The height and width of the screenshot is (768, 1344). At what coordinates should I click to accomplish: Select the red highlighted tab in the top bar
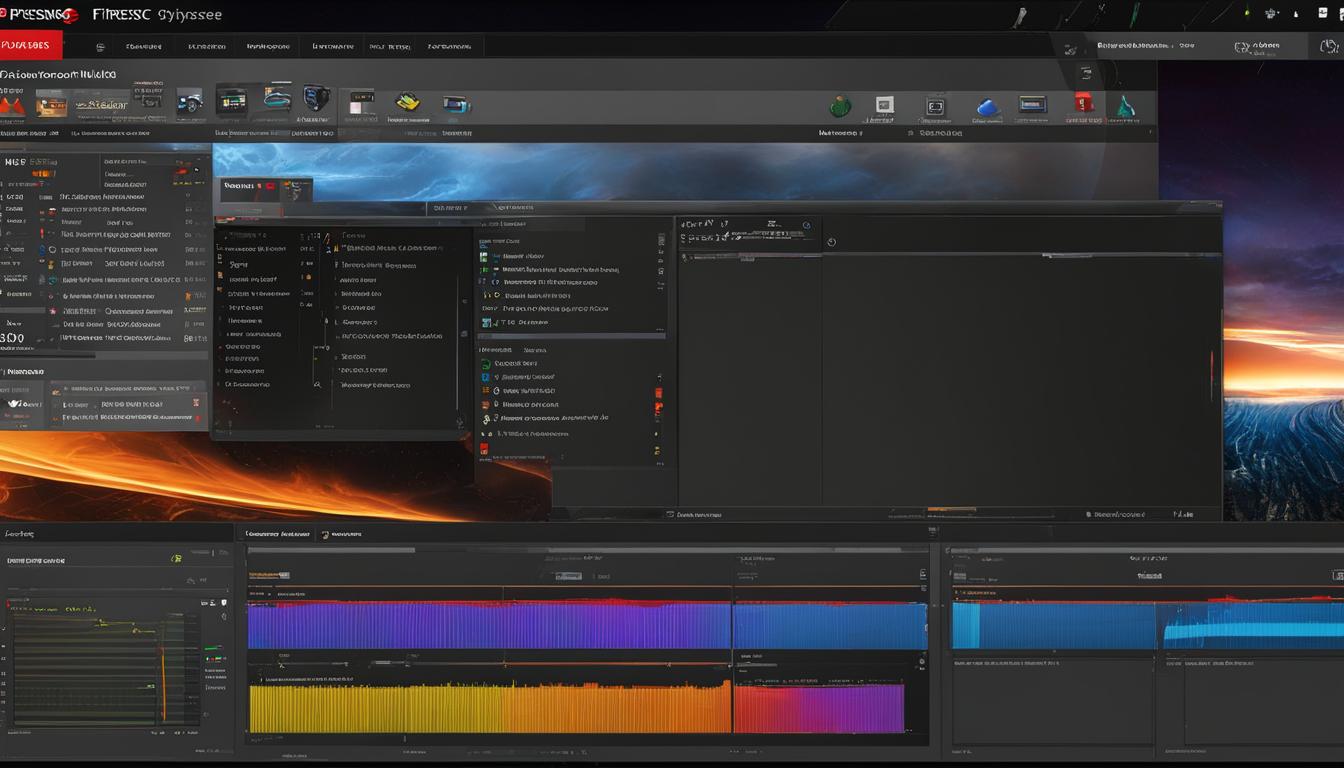tap(31, 45)
